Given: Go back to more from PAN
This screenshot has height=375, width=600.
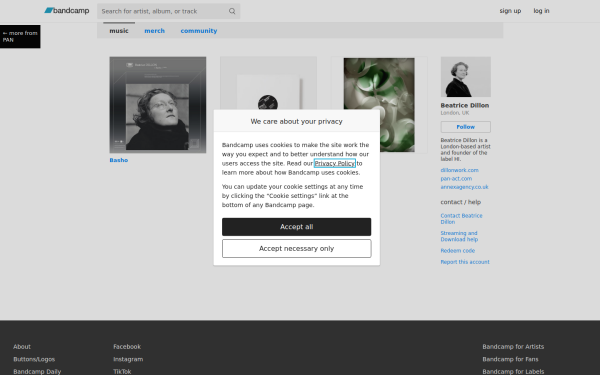Looking at the screenshot, I should tap(20, 36).
